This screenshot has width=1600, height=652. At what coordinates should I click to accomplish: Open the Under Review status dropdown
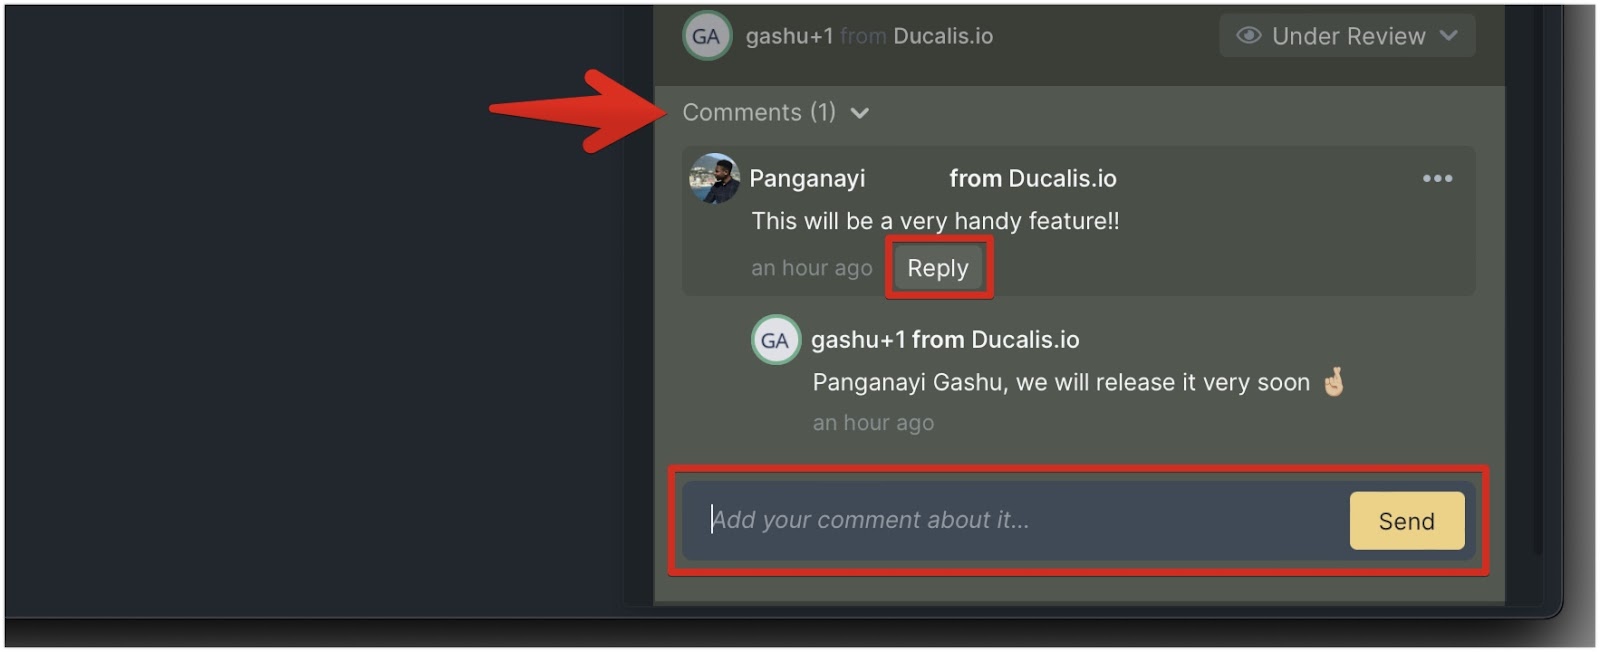(1347, 36)
